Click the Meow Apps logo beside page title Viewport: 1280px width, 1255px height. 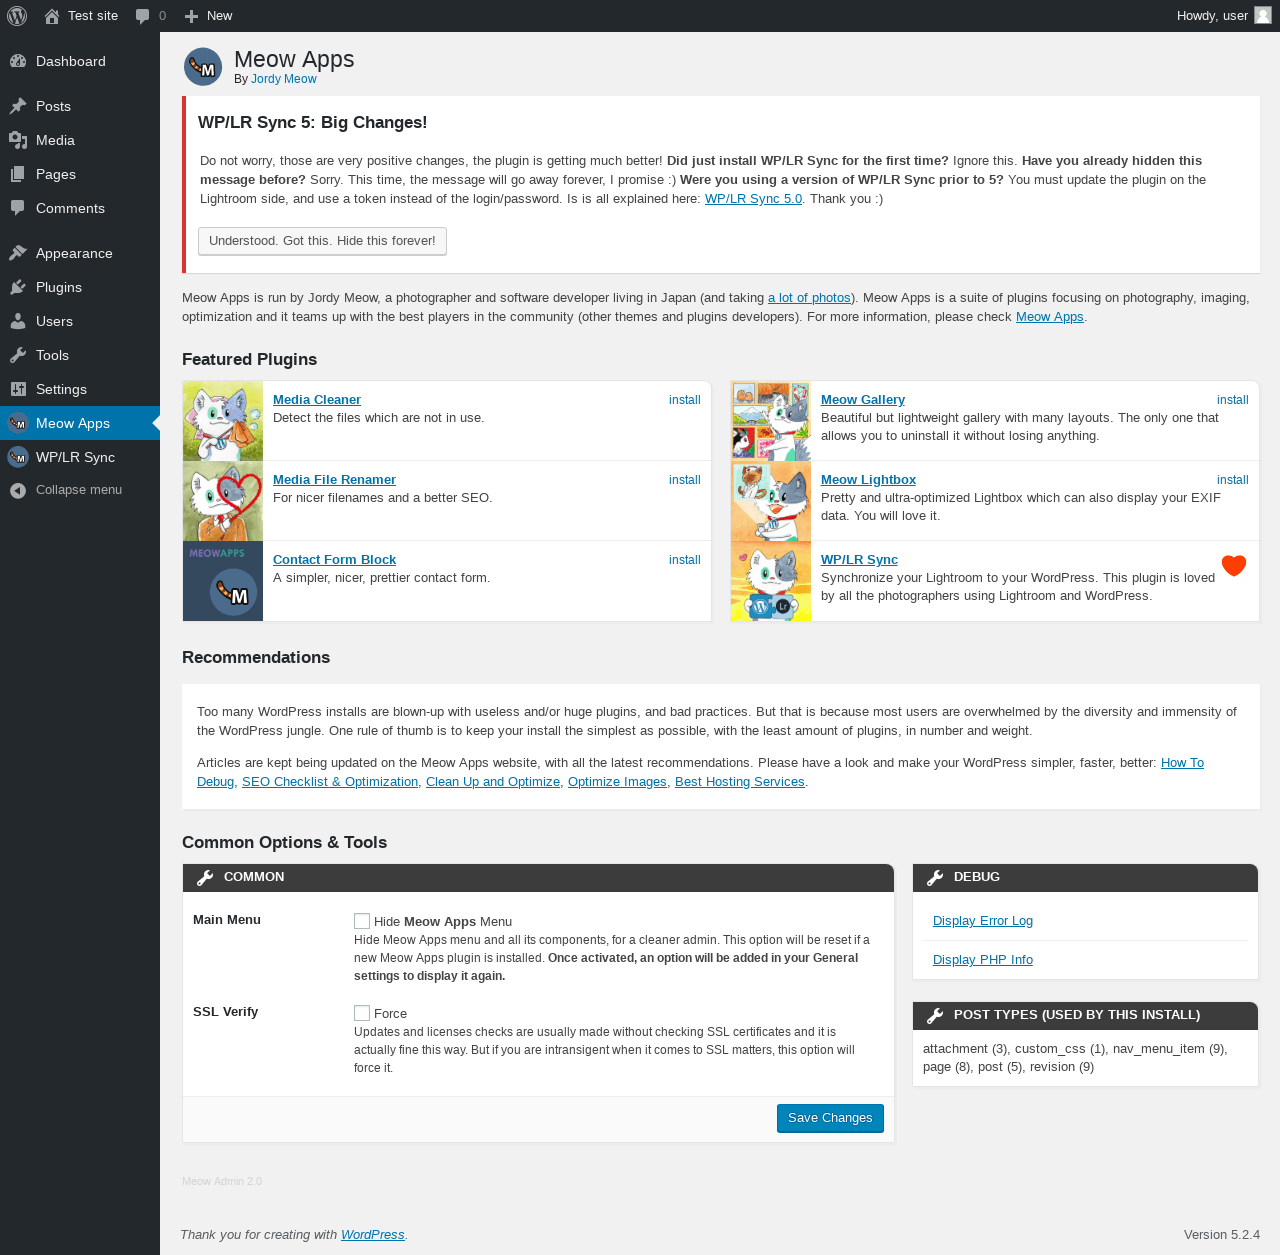[203, 67]
